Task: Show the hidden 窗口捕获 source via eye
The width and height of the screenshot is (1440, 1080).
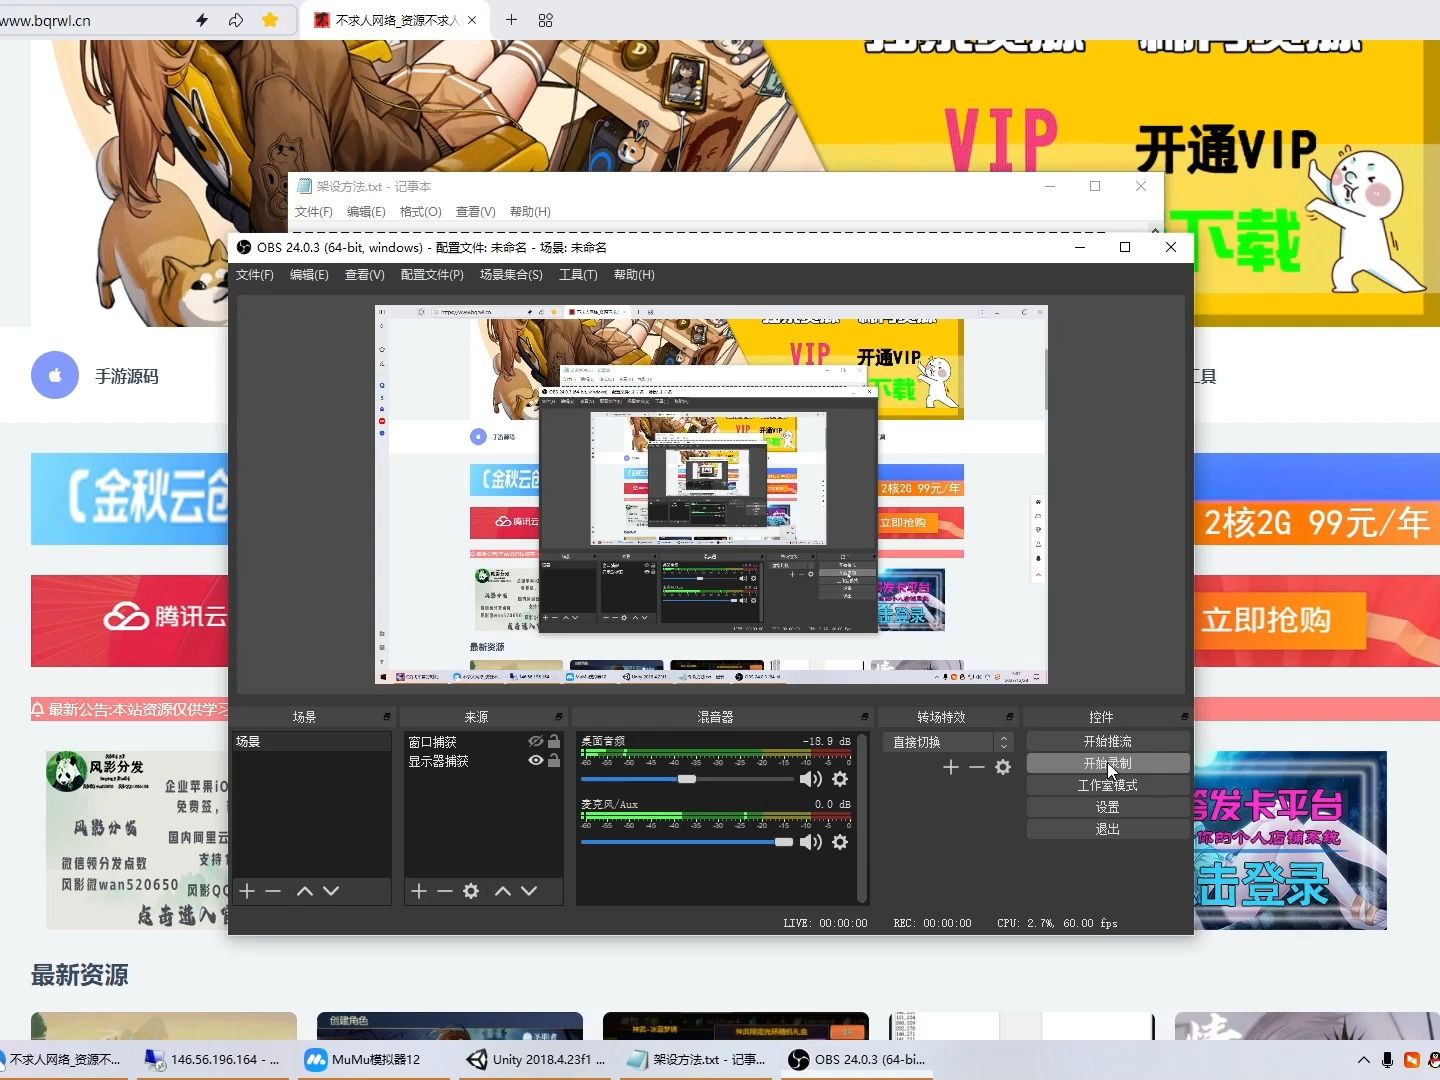Action: tap(536, 741)
